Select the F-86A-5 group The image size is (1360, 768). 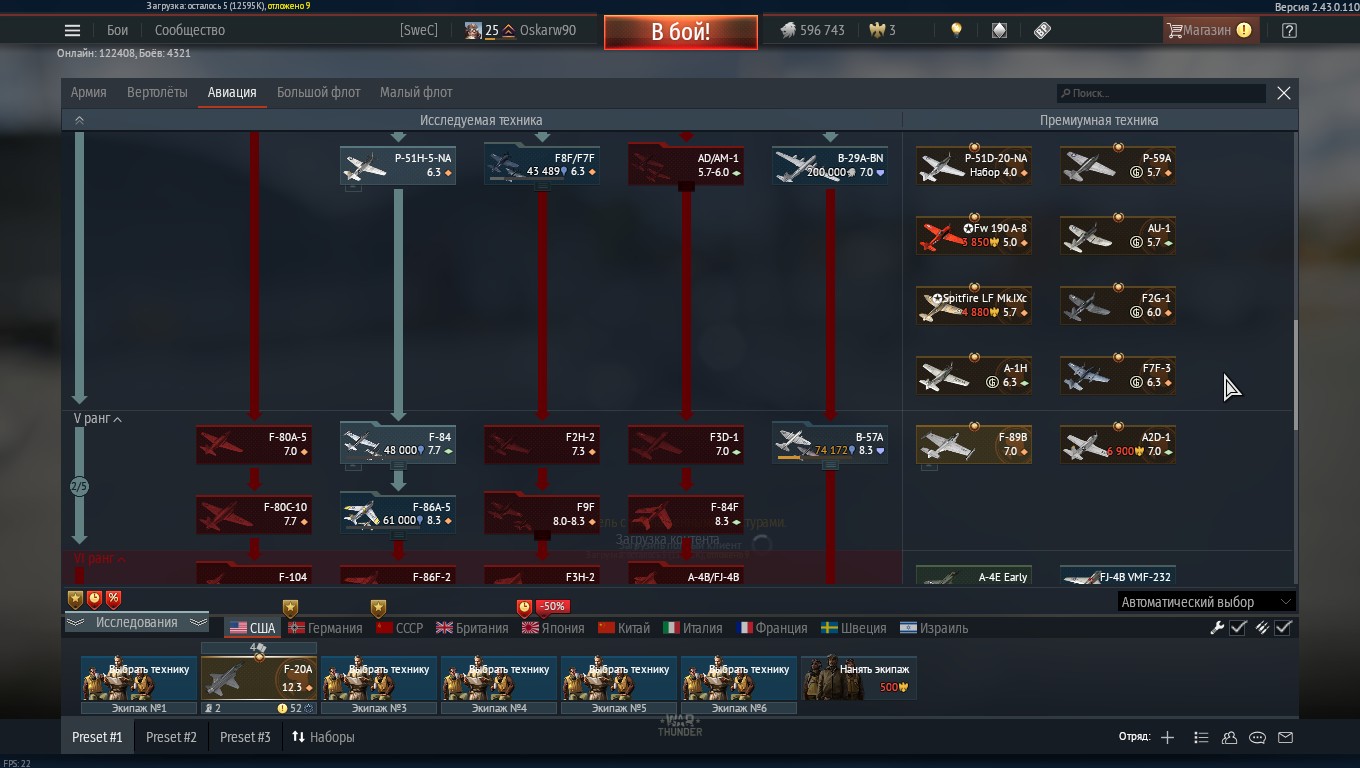pos(398,515)
